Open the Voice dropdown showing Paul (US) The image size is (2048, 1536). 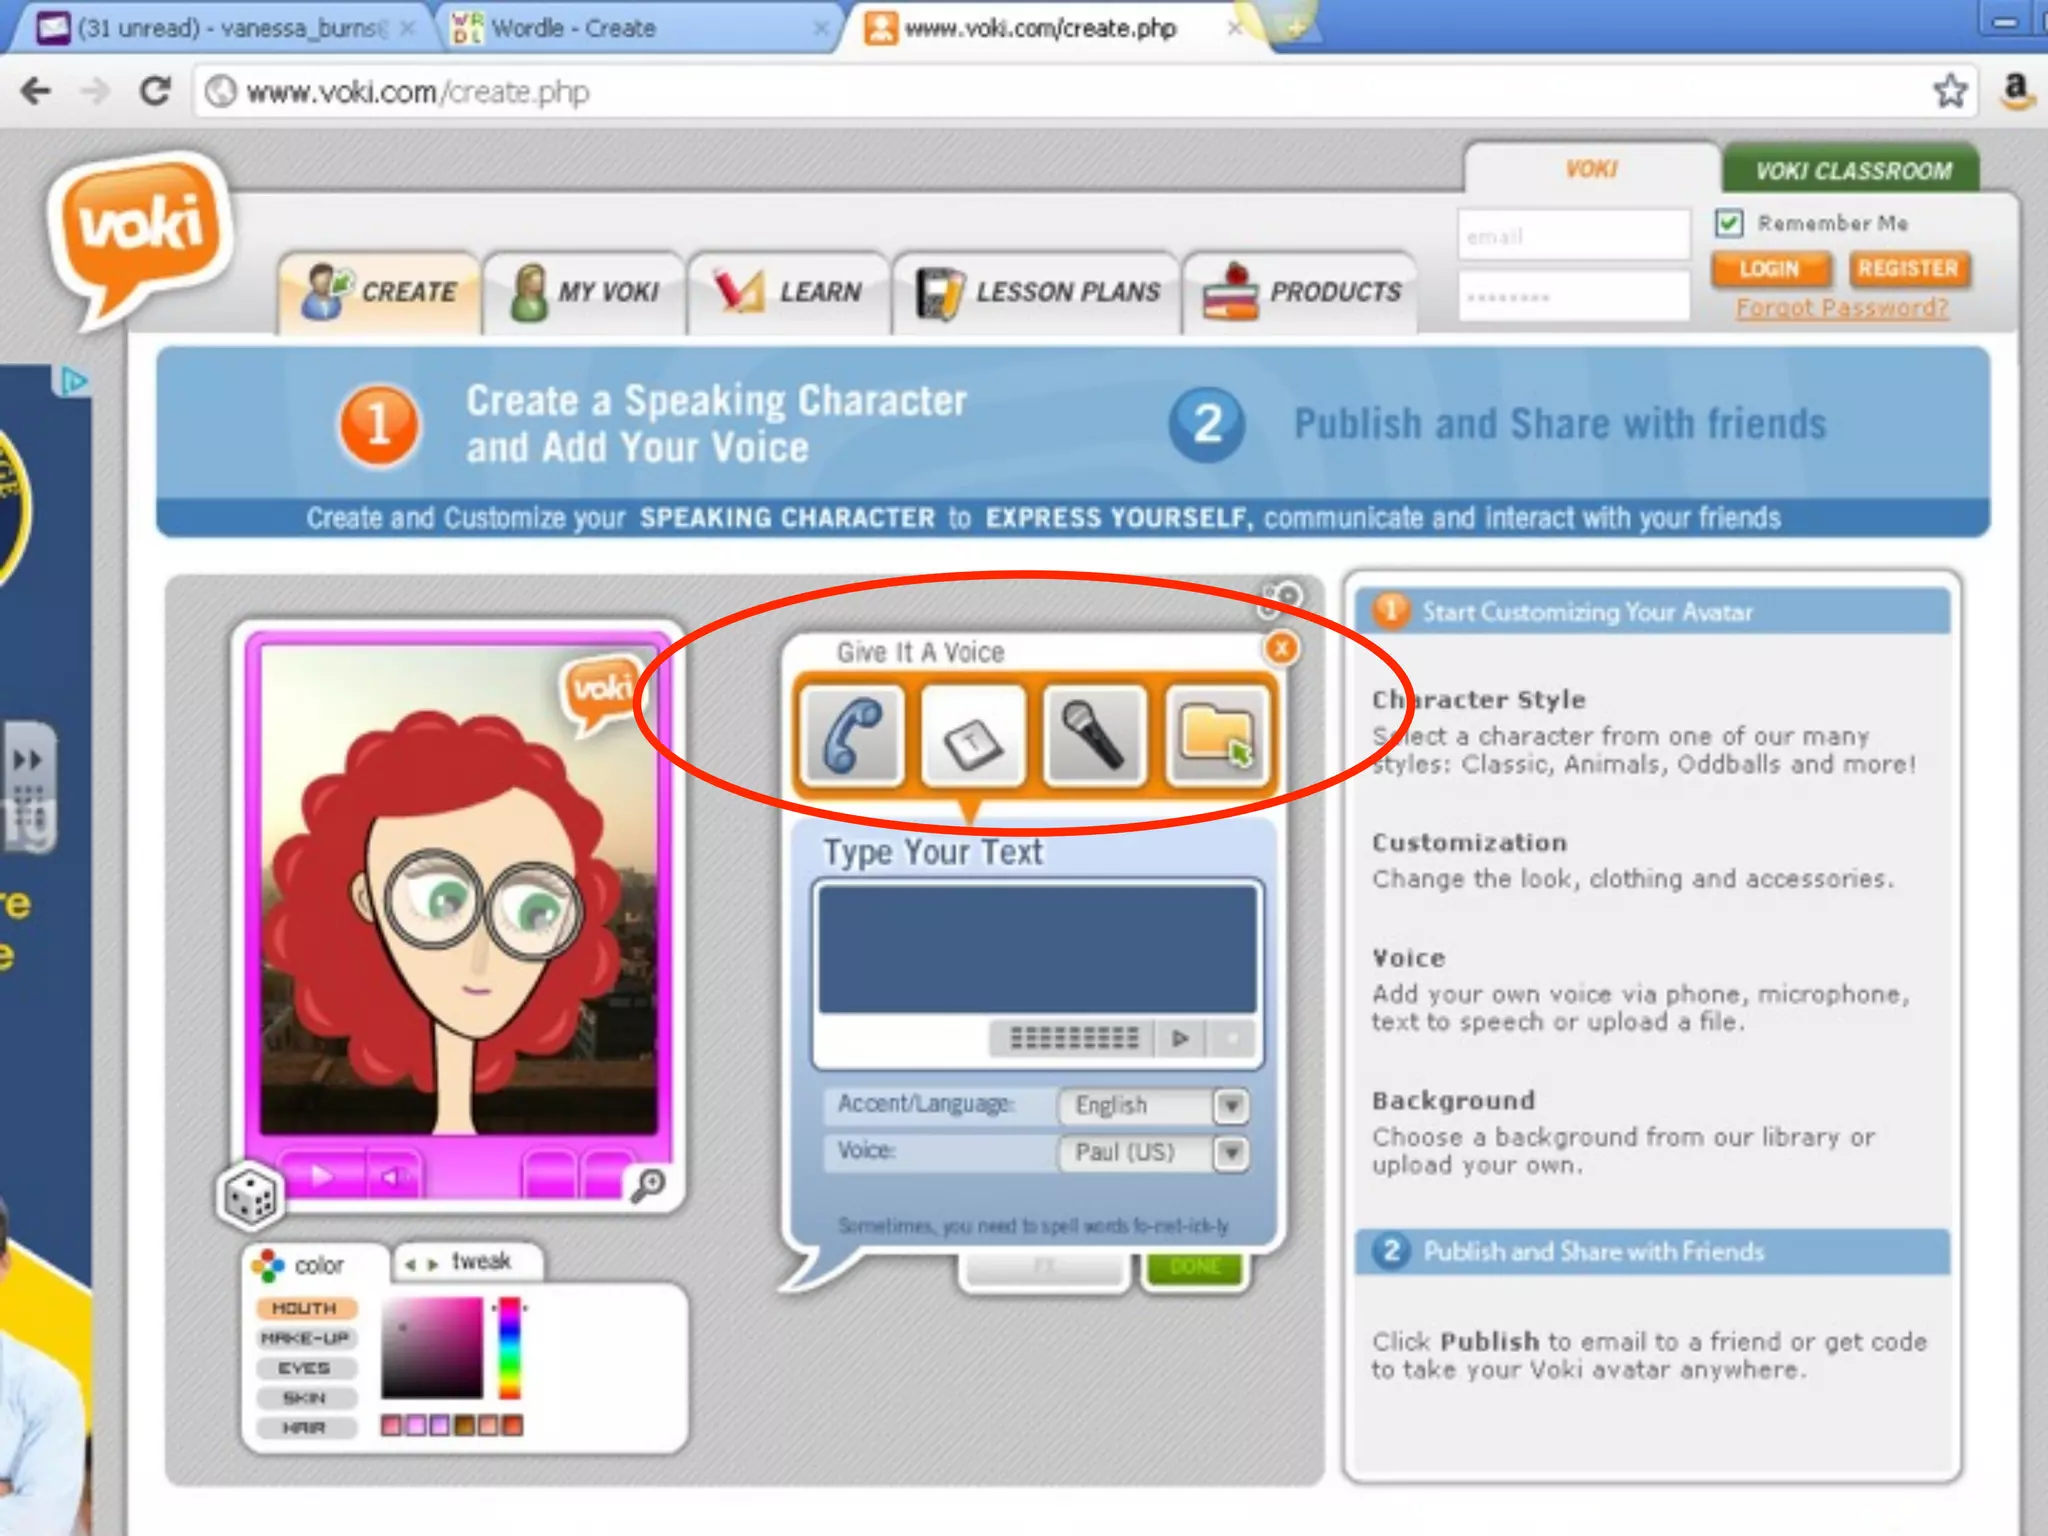[x=1231, y=1153]
